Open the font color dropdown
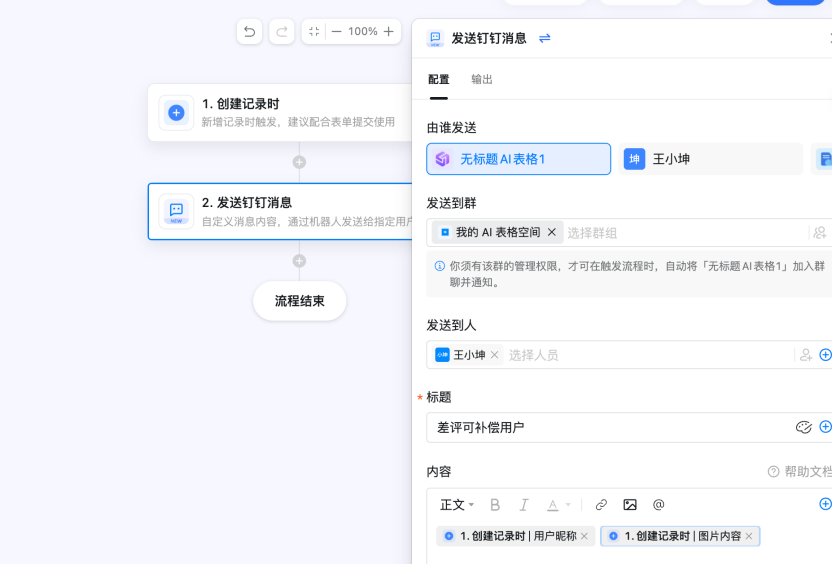Viewport: 832px width, 564px height. (x=558, y=505)
